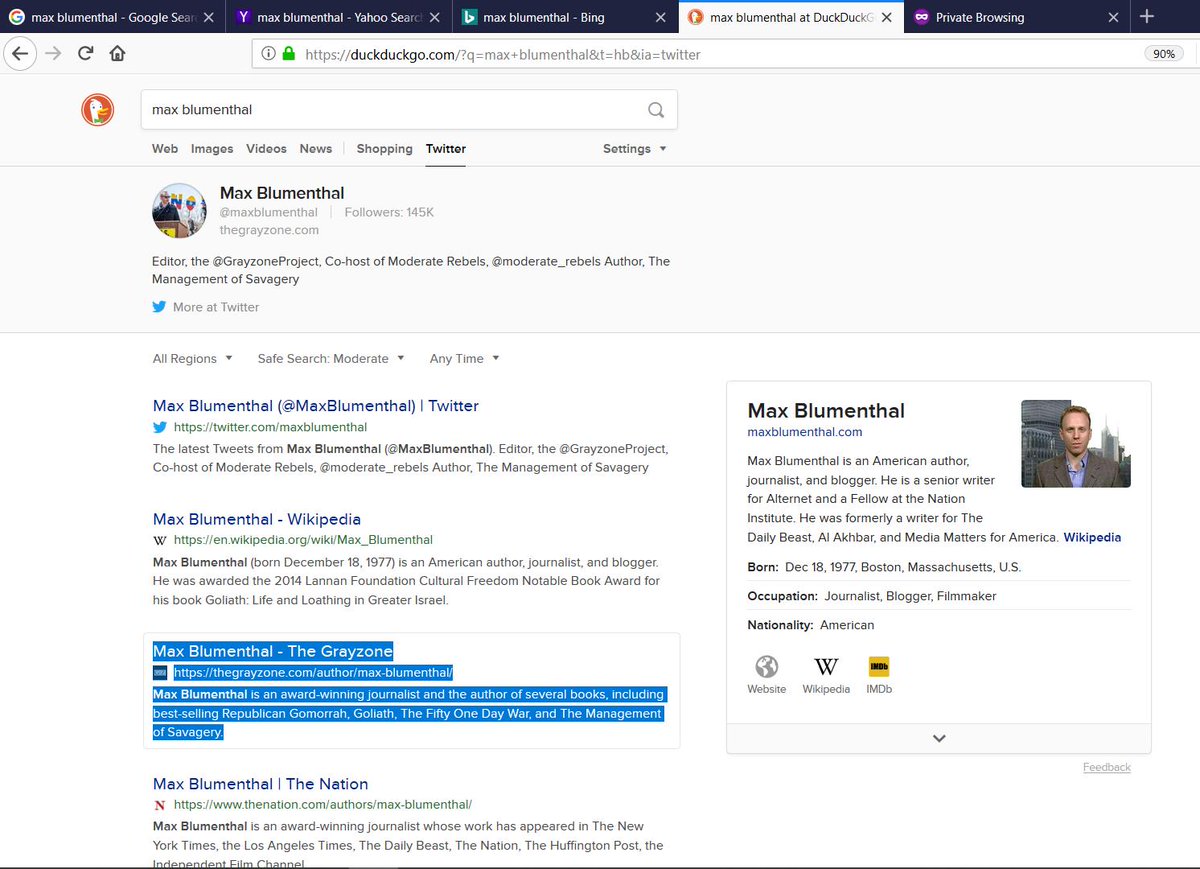Viewport: 1200px width, 869px height.
Task: Click the Wikipedia favicon beside the wiki result
Action: (x=160, y=540)
